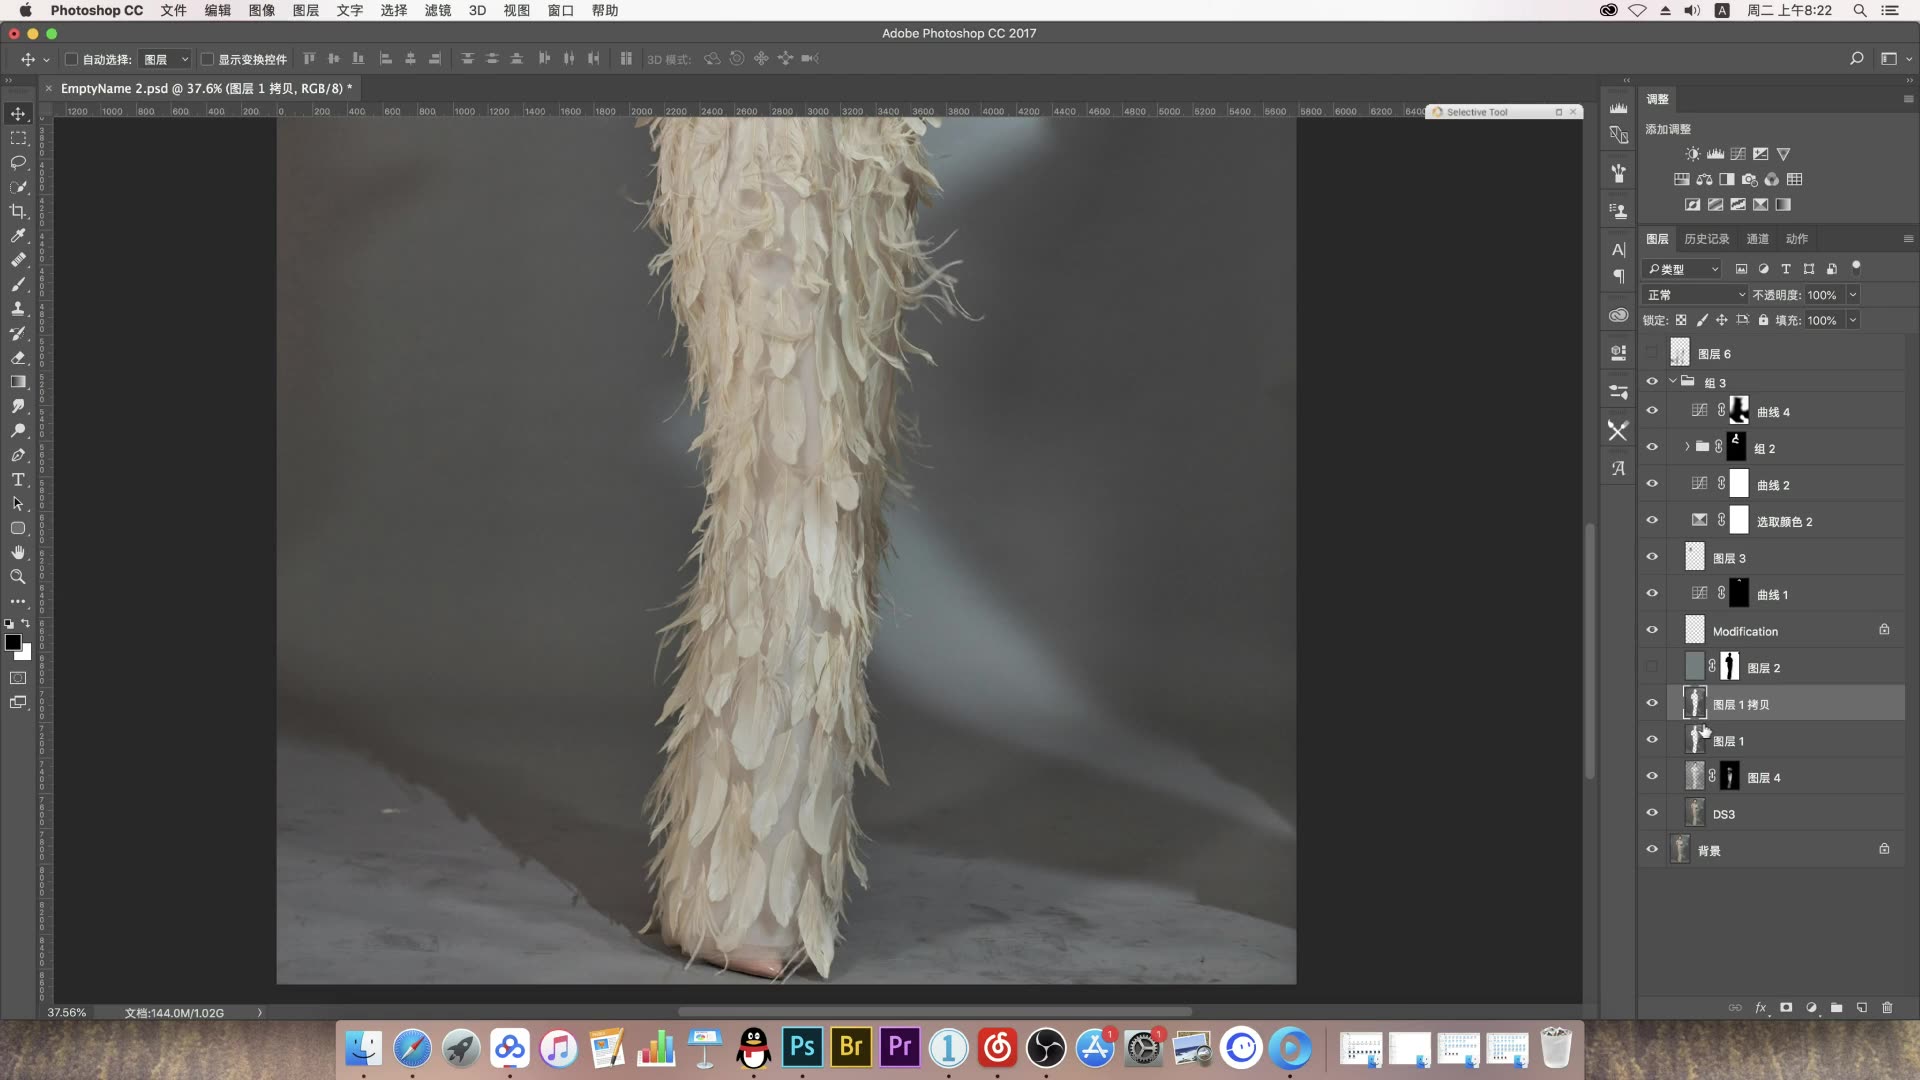Create a new group folder

[1837, 1008]
